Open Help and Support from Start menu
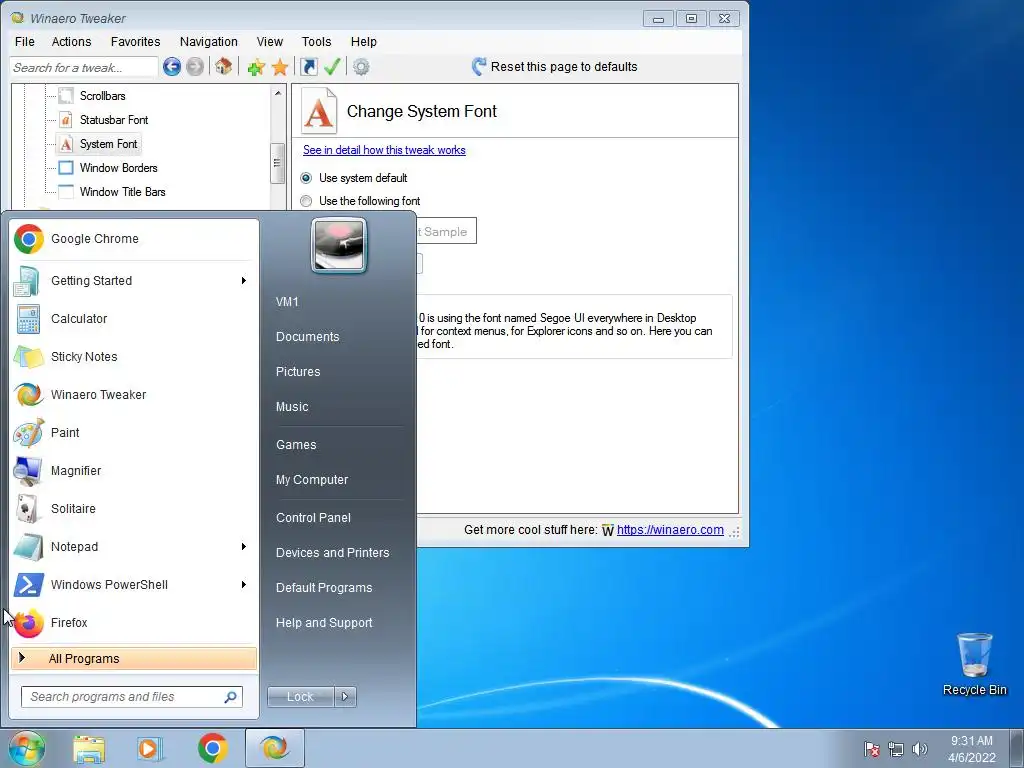The width and height of the screenshot is (1024, 768). tap(324, 623)
